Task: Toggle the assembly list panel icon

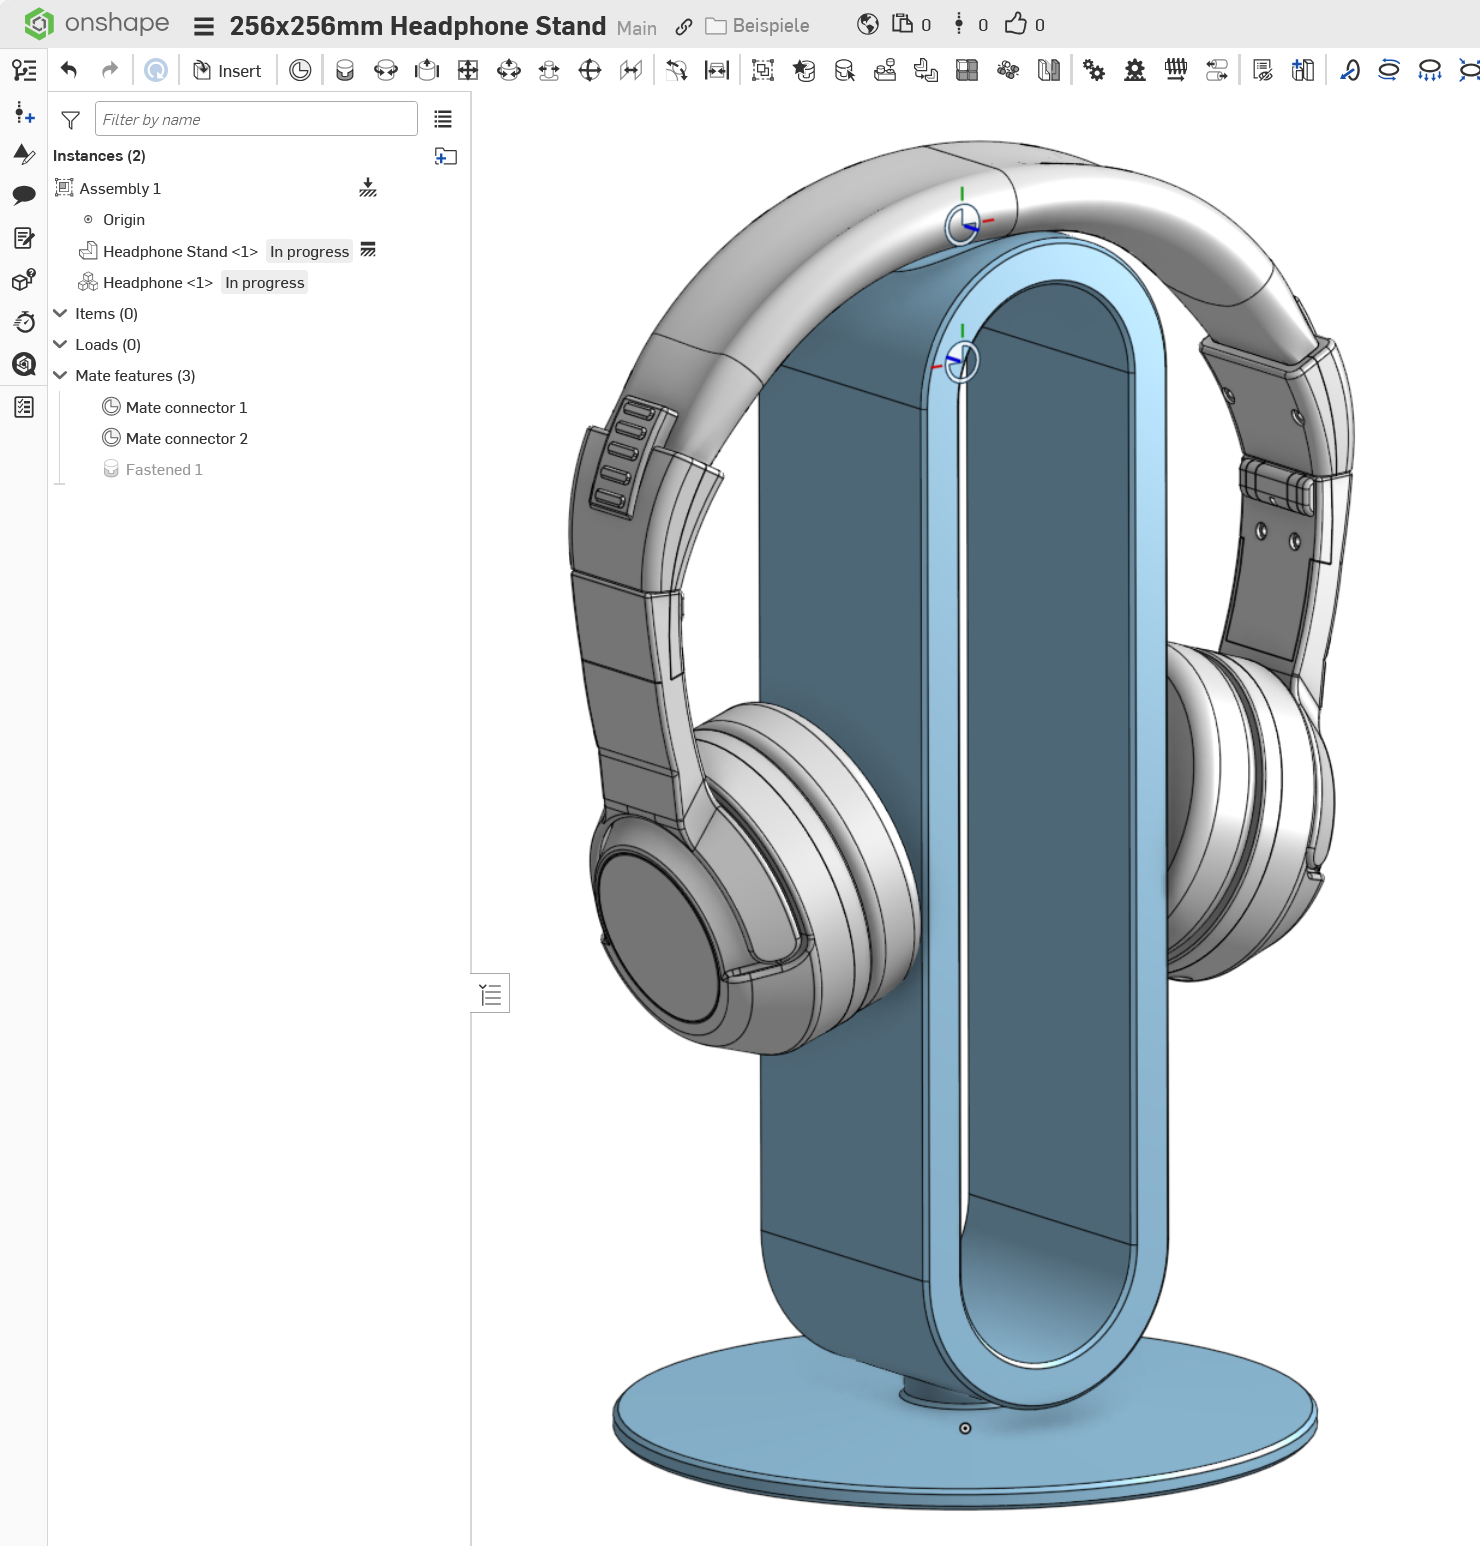Action: pyautogui.click(x=24, y=70)
